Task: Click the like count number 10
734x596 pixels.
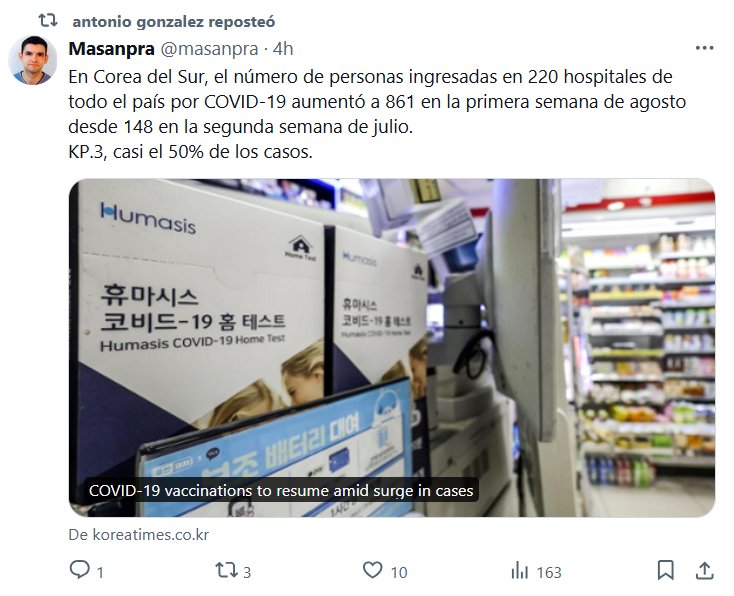Action: point(399,572)
